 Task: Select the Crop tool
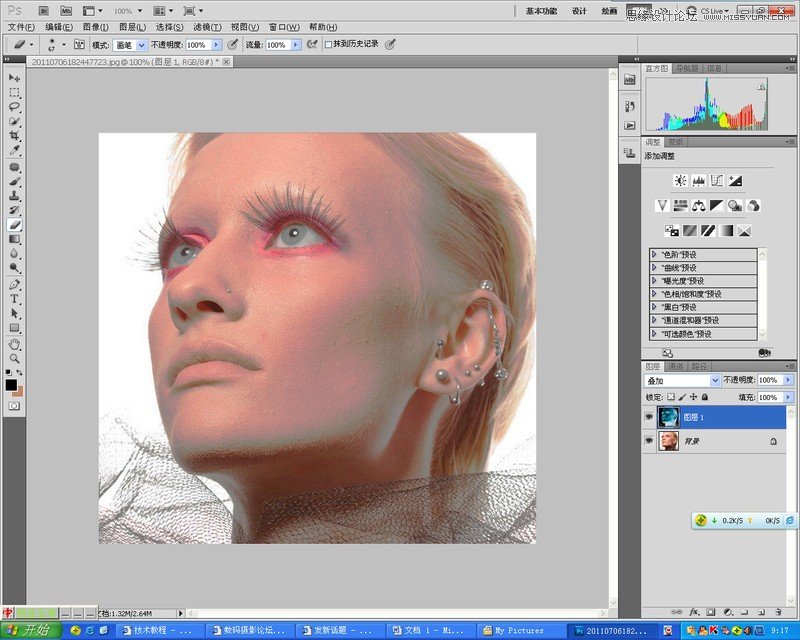[14, 135]
